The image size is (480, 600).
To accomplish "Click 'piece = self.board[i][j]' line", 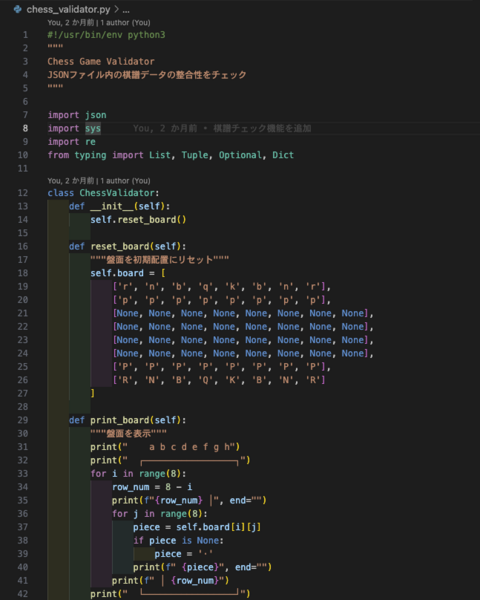I will [197, 527].
